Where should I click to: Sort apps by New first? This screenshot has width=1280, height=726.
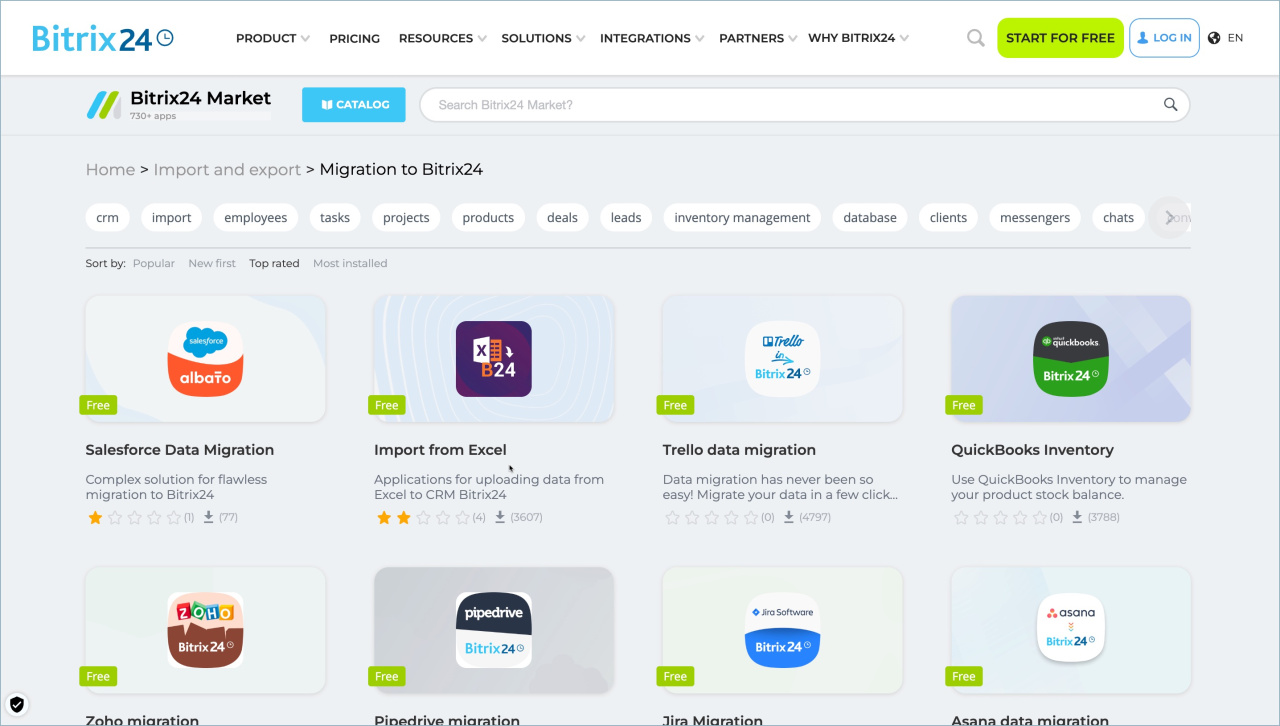click(212, 264)
